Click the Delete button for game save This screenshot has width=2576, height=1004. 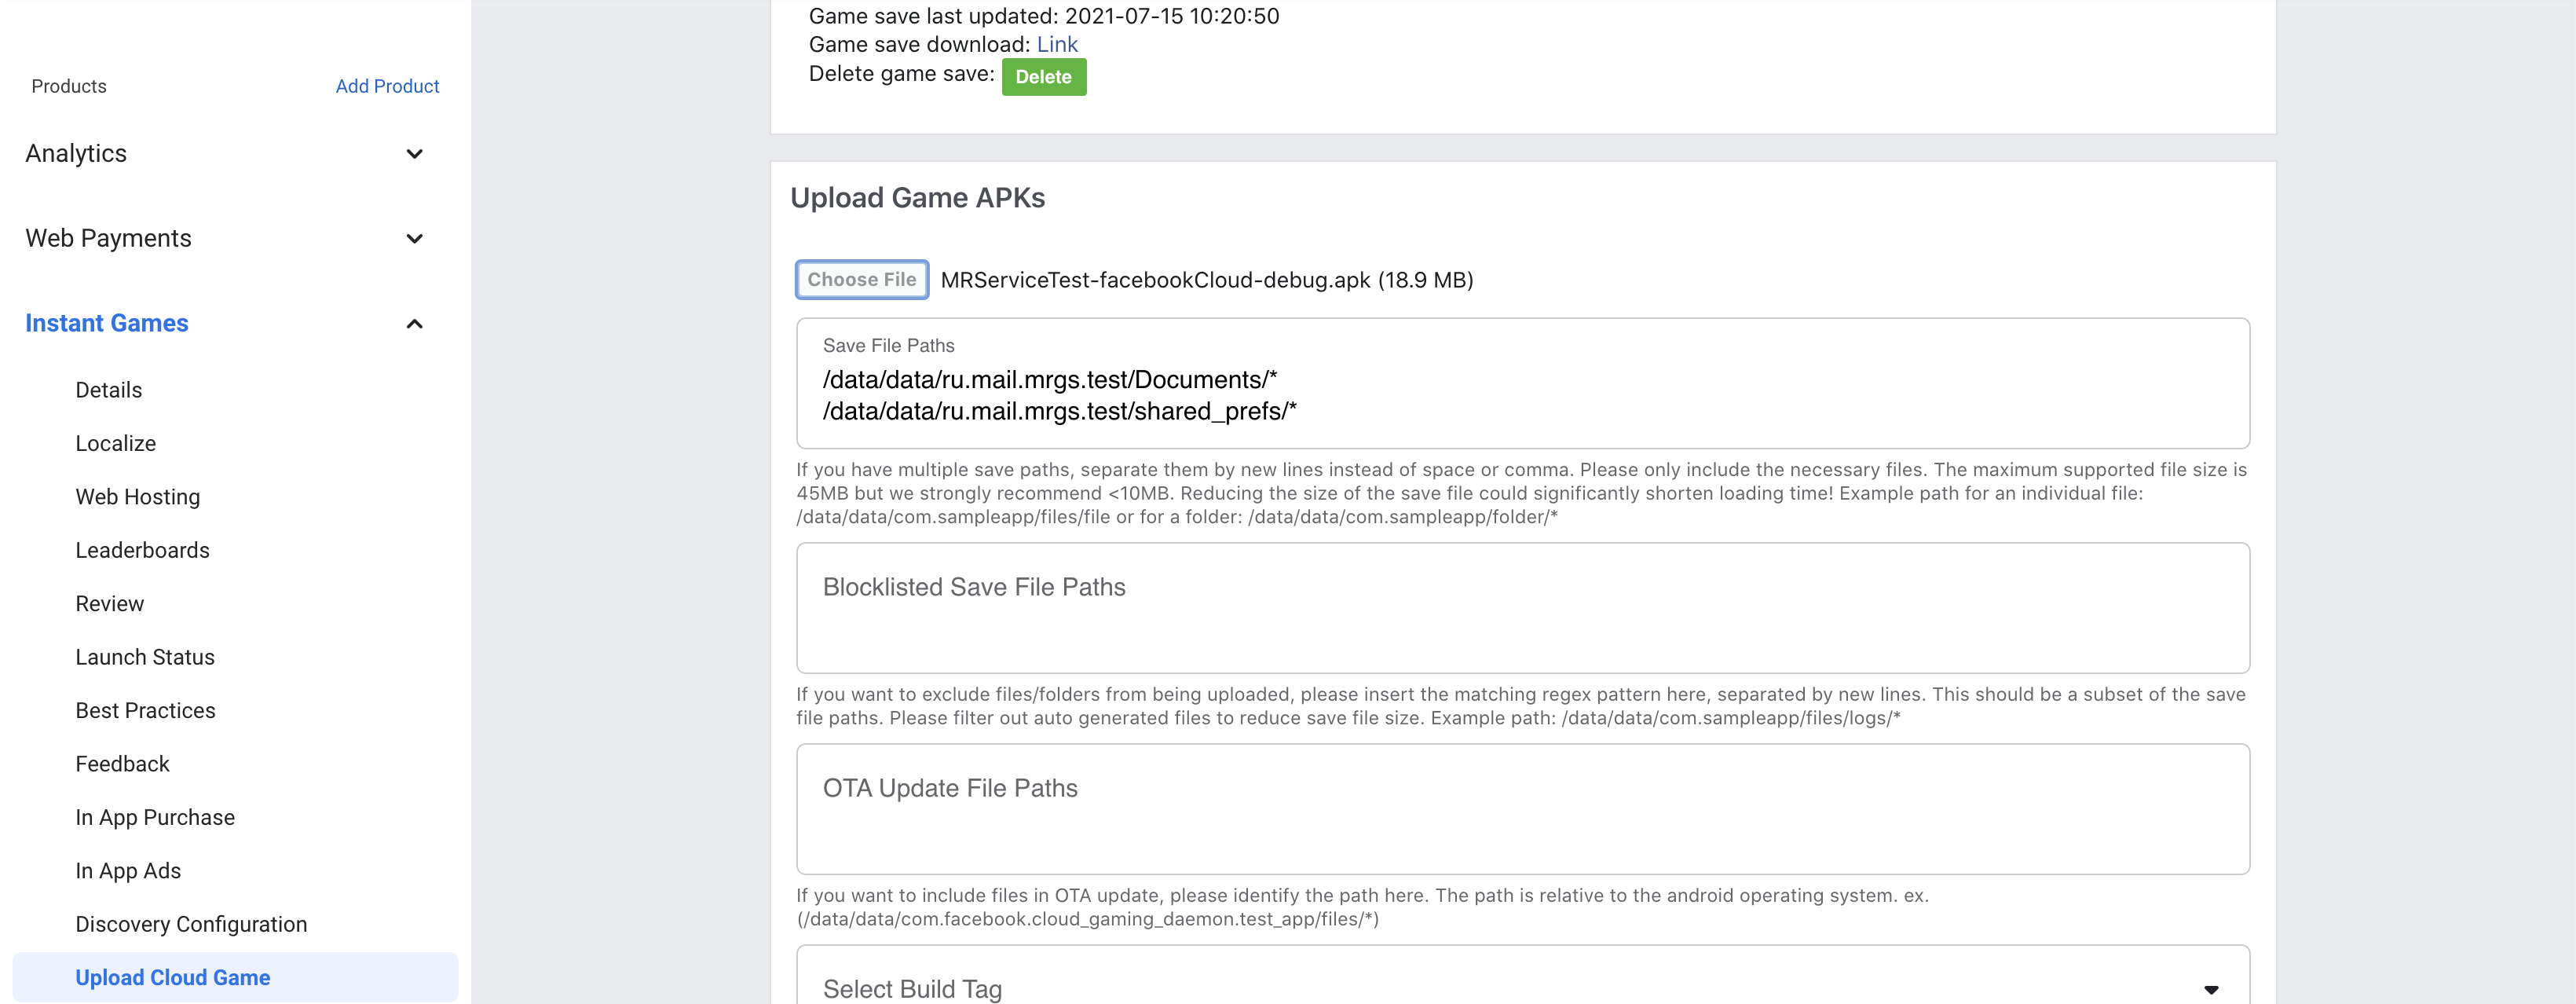1044,76
